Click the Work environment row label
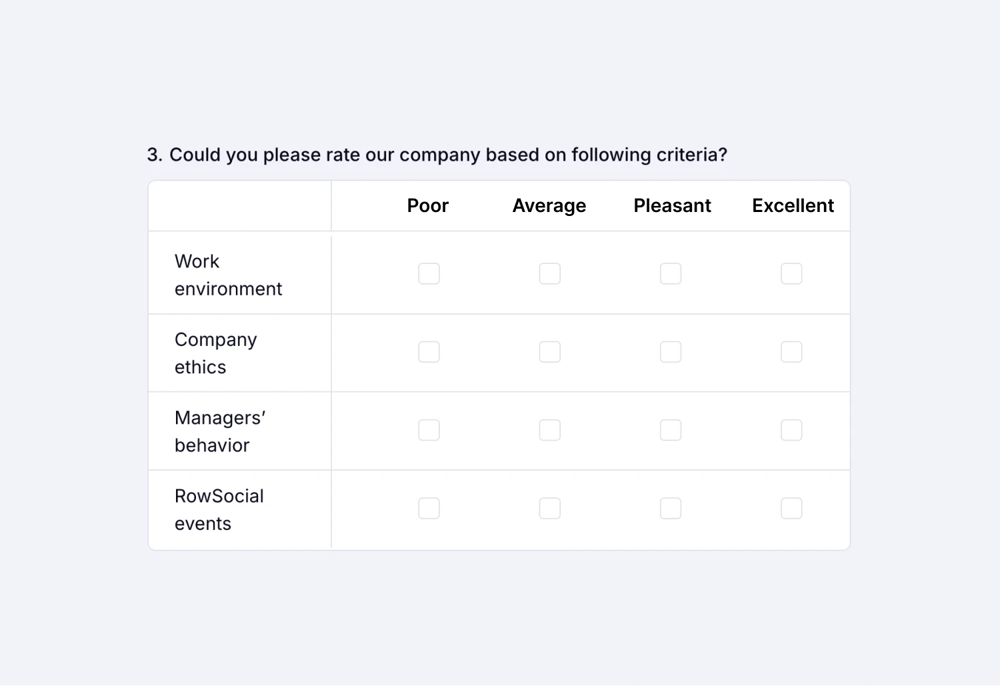Image resolution: width=1000 pixels, height=686 pixels. (228, 275)
